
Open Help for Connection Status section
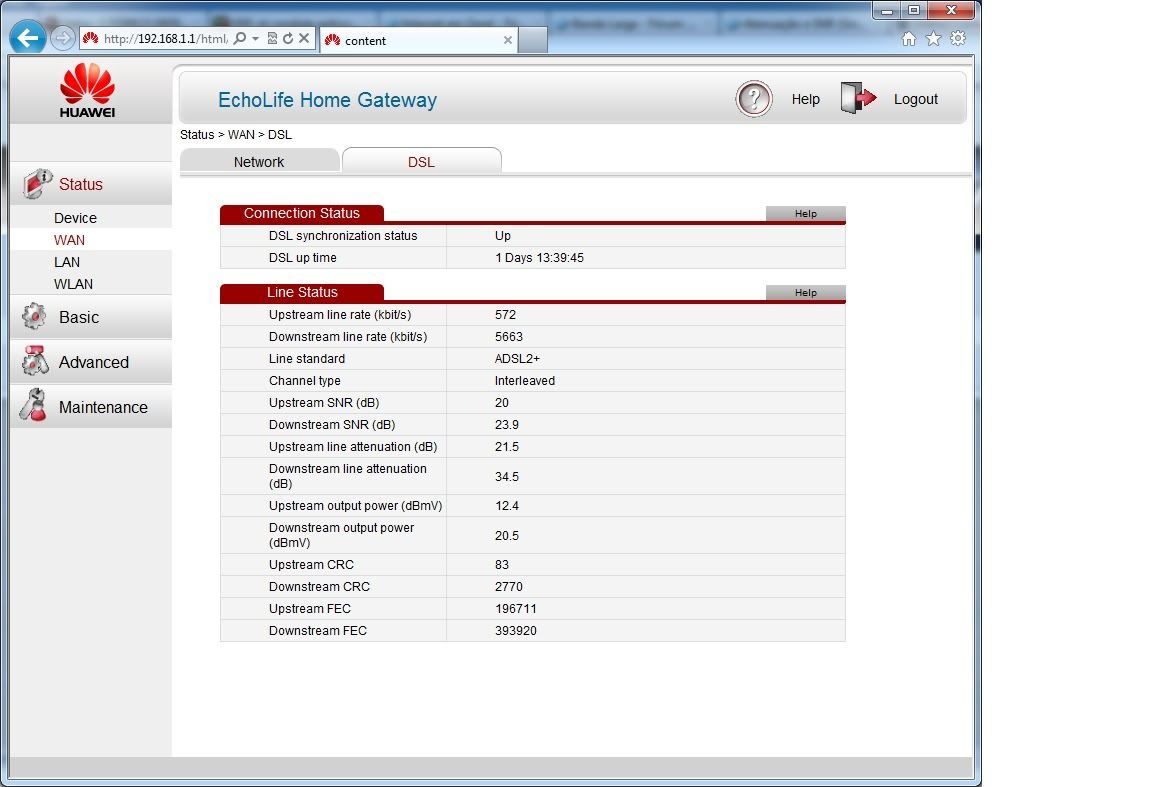[x=805, y=214]
